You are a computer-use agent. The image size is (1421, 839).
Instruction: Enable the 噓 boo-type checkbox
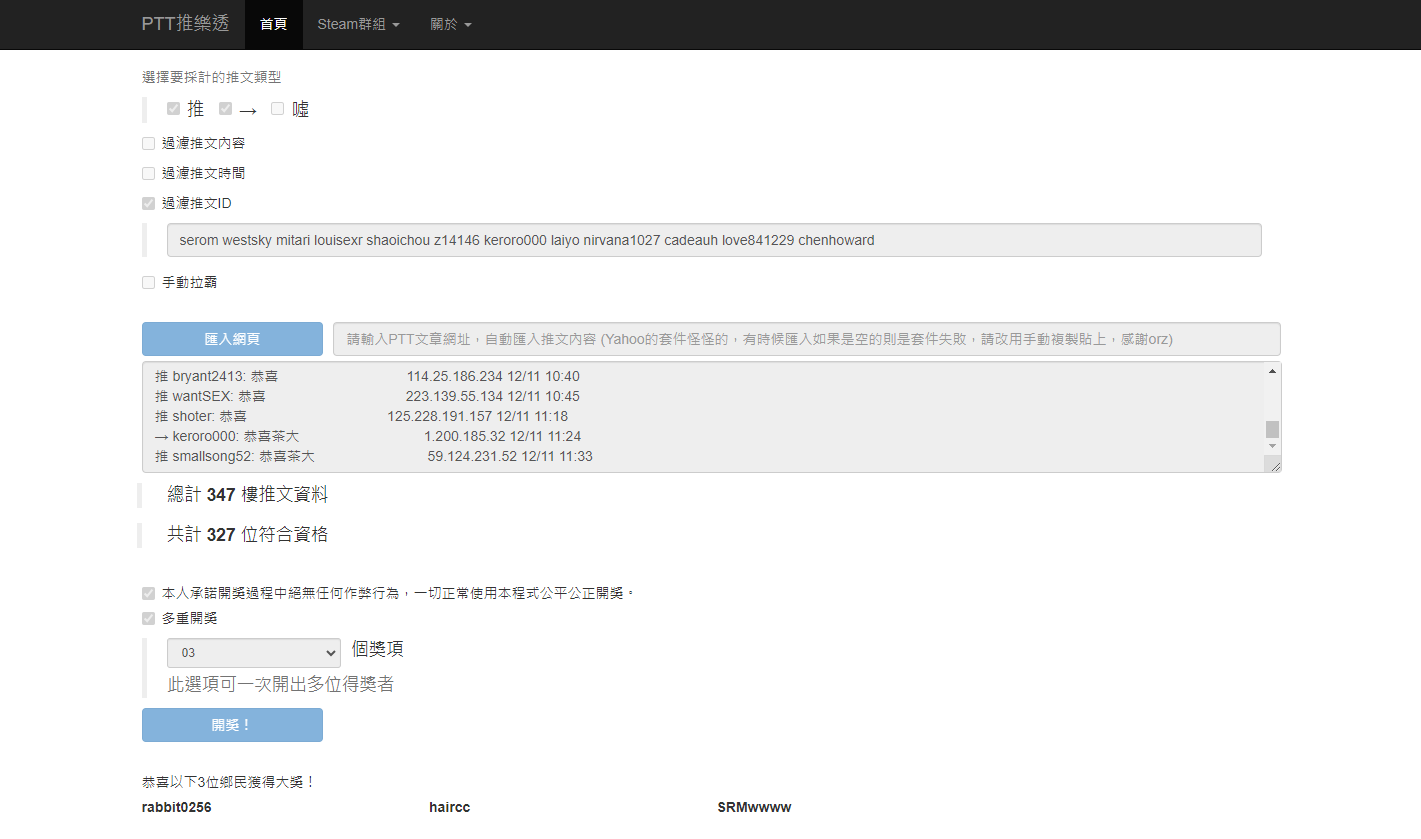[278, 109]
